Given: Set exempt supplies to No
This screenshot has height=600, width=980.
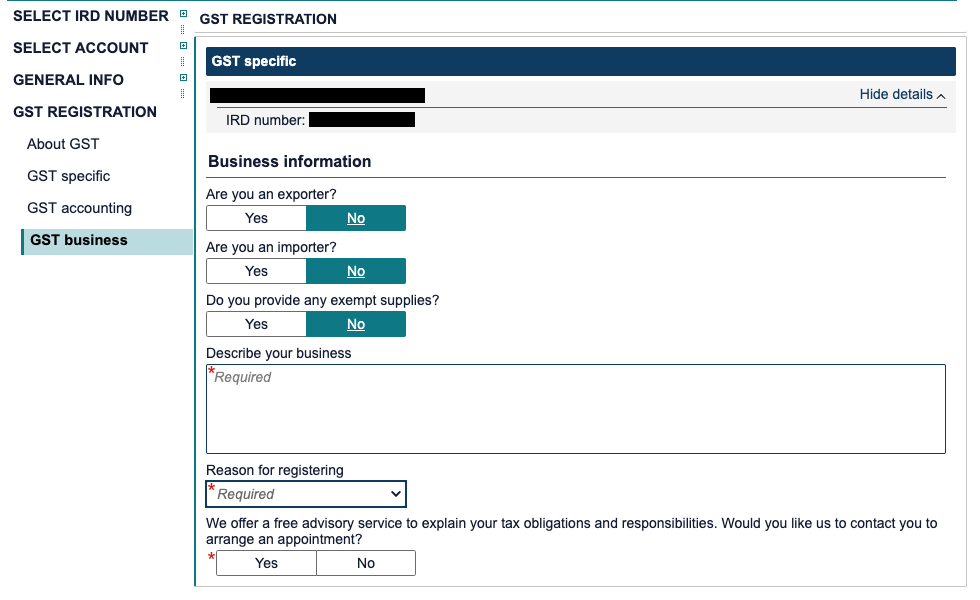Looking at the screenshot, I should click(356, 324).
